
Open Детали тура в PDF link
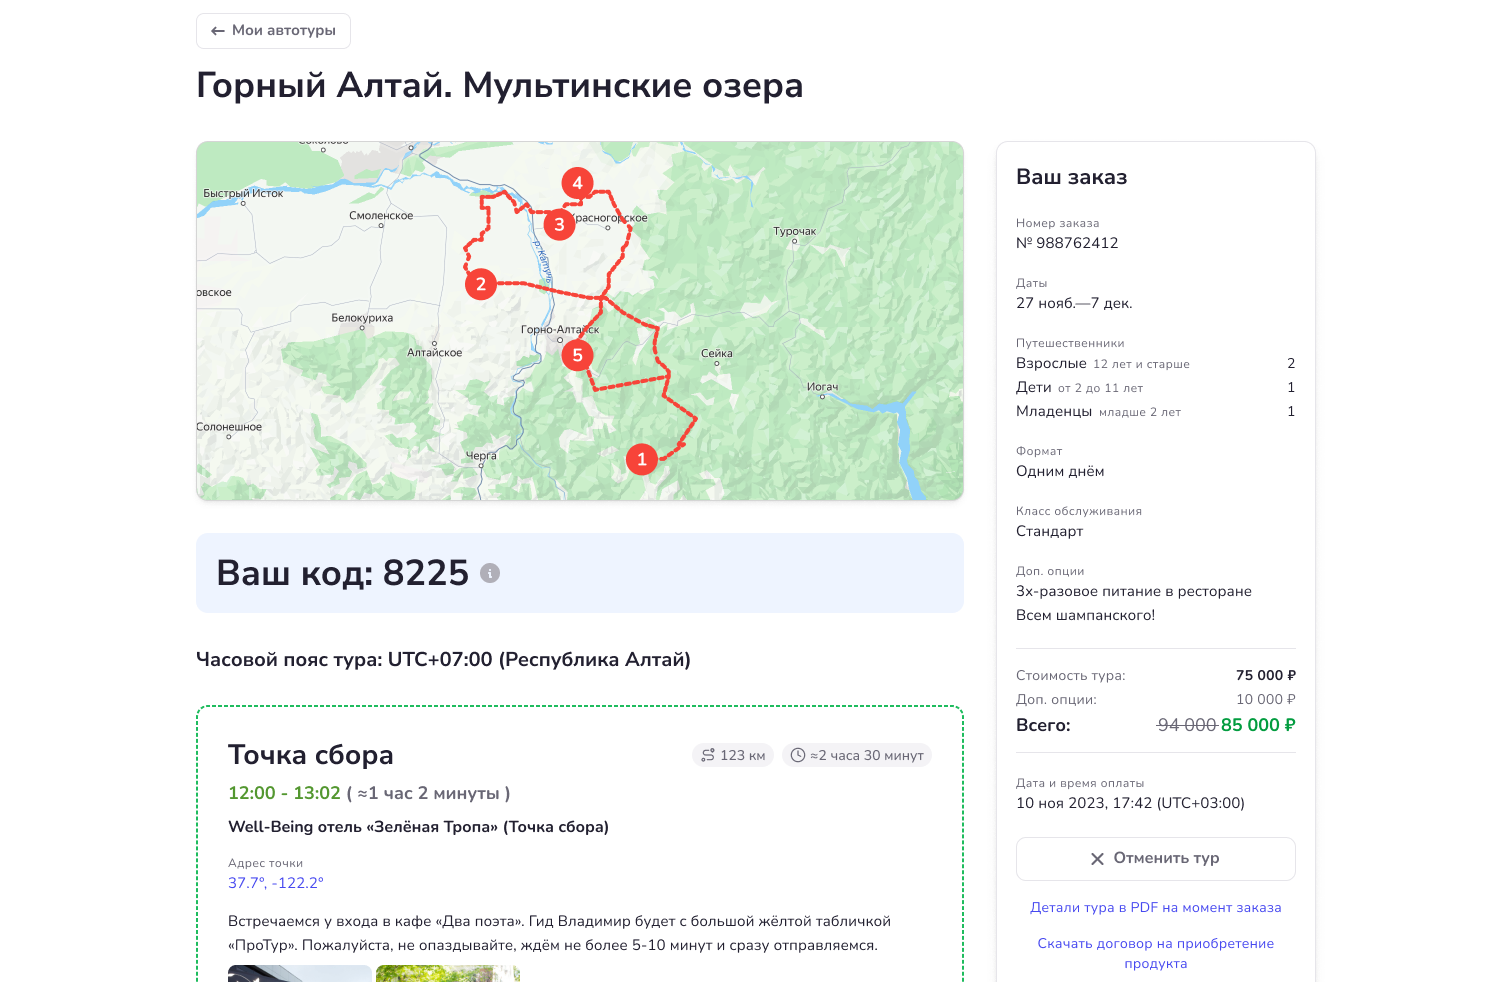(1156, 908)
